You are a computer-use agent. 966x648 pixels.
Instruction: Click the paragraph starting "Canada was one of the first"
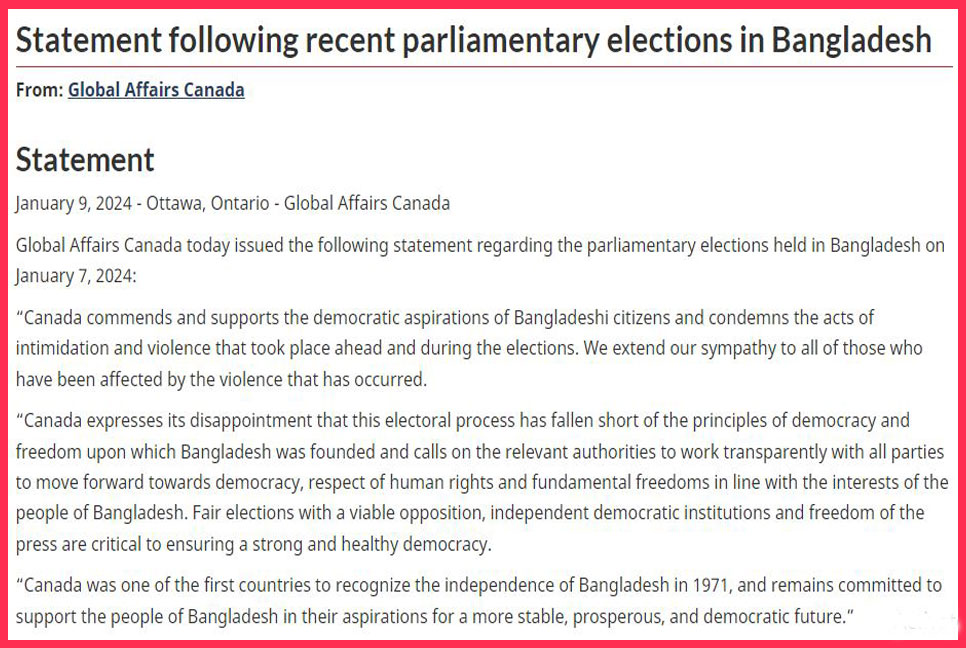click(x=479, y=601)
